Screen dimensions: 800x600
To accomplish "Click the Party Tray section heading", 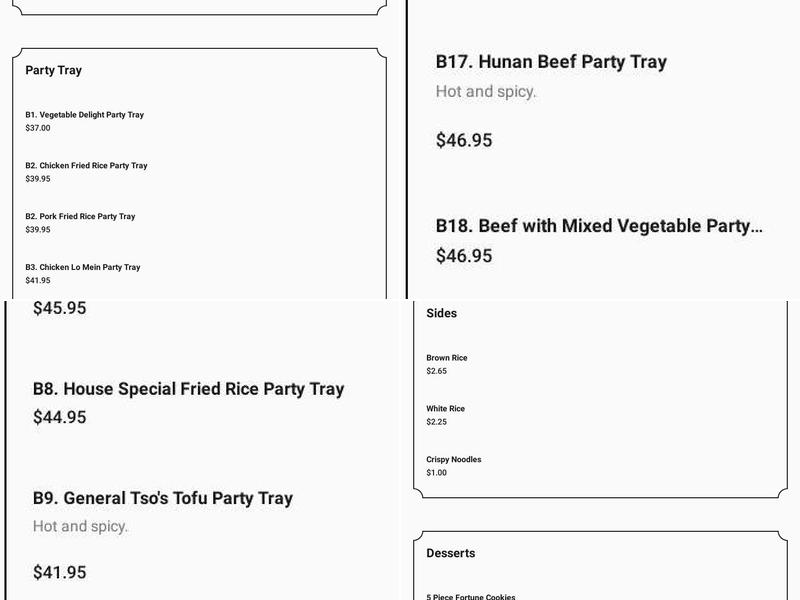I will (x=54, y=71).
